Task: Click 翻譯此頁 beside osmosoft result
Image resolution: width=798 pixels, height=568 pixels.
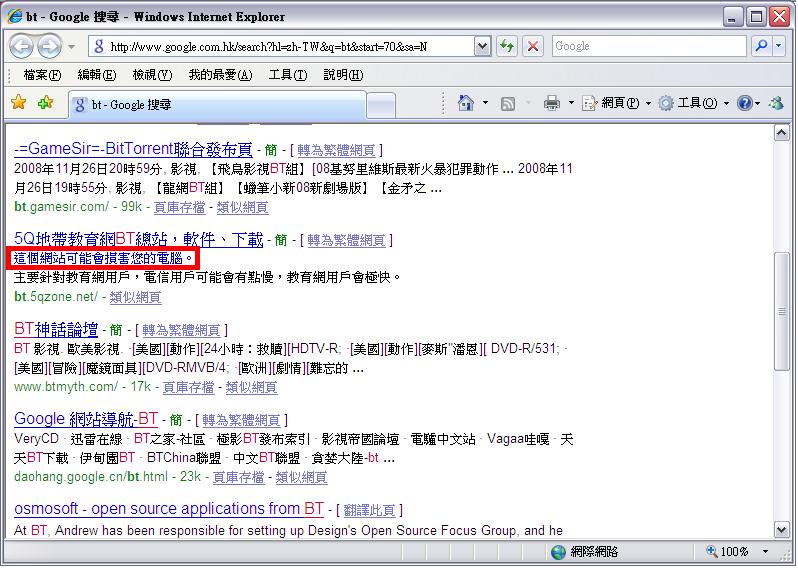Action: (369, 510)
